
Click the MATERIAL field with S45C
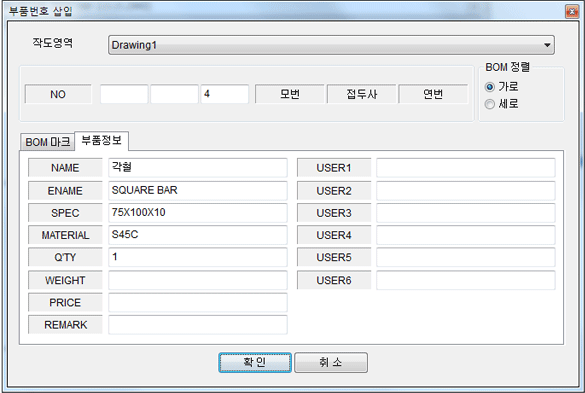point(198,235)
